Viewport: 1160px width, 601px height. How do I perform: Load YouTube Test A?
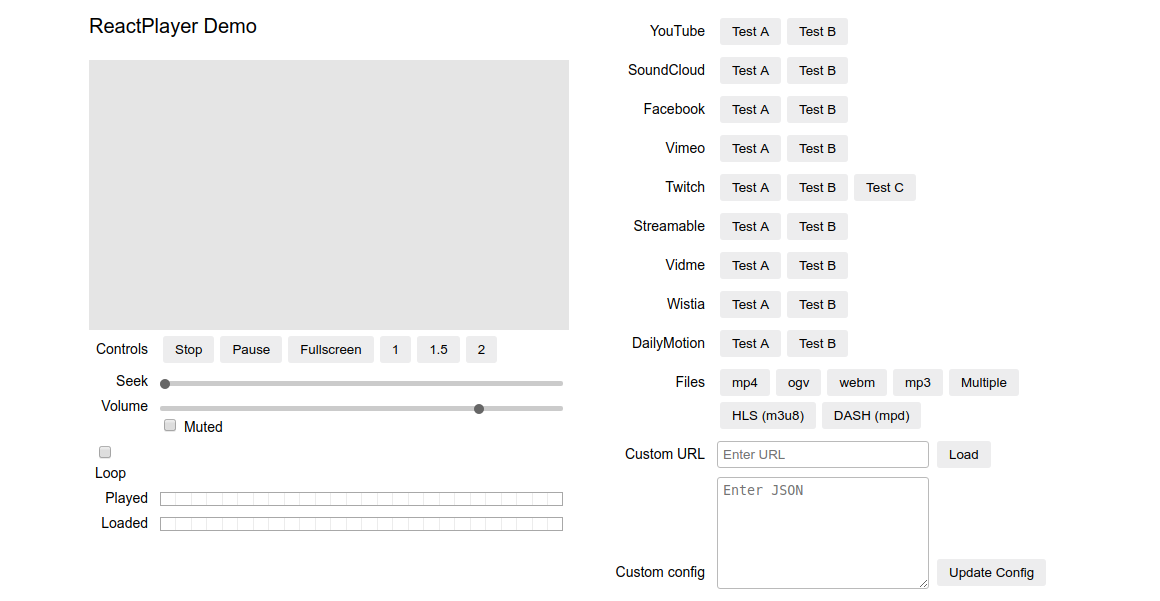click(750, 32)
